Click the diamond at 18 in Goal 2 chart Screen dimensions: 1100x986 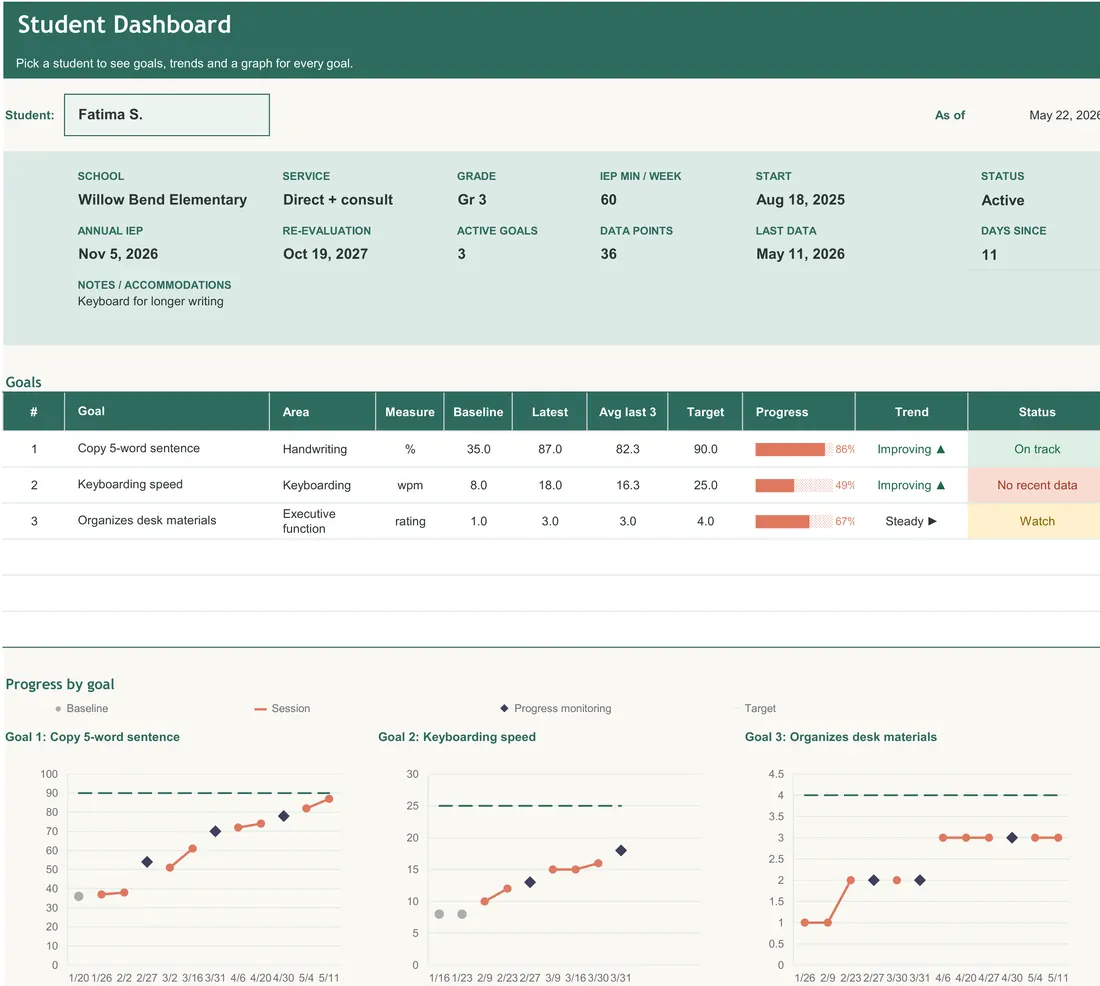621,851
